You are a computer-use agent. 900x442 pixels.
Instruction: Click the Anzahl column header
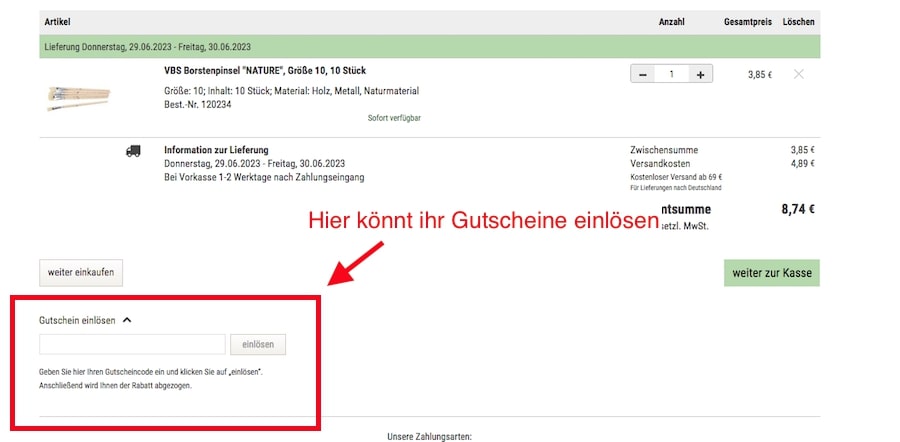pyautogui.click(x=671, y=21)
